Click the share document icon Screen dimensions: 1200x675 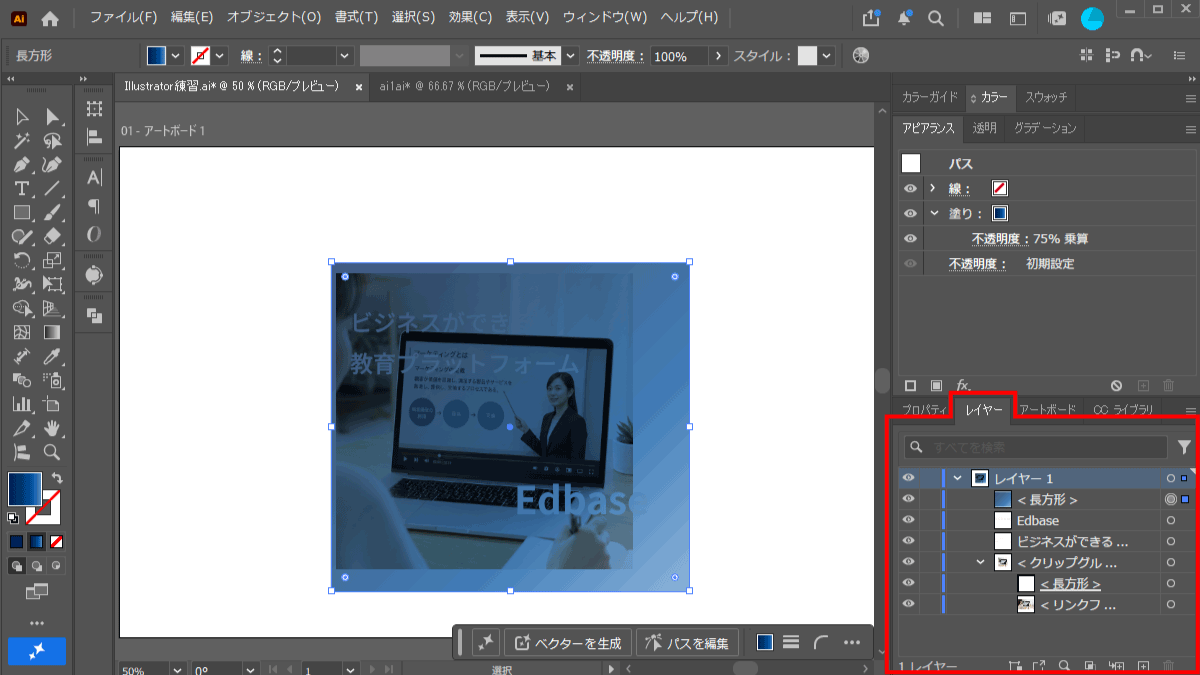coord(872,18)
